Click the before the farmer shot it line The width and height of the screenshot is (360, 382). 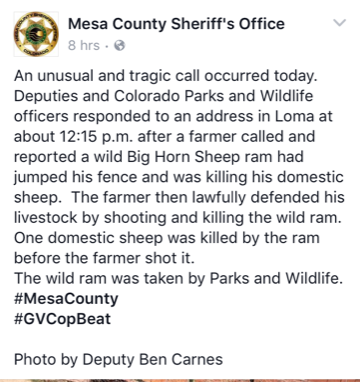click(x=104, y=258)
